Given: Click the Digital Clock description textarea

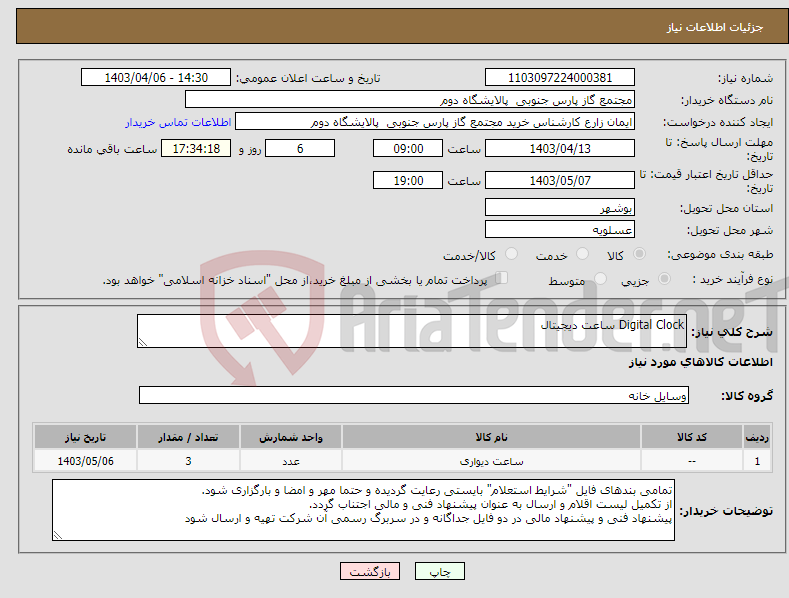Looking at the screenshot, I should tap(412, 331).
